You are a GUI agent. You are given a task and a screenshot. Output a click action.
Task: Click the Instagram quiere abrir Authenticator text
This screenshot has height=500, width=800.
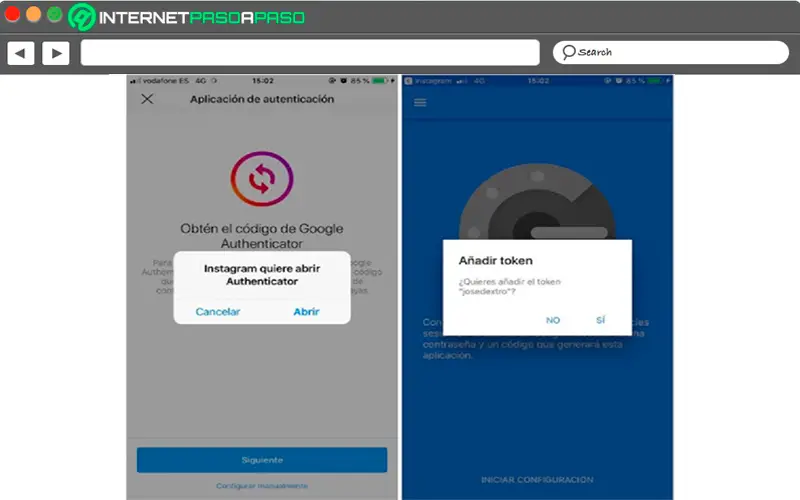262,274
